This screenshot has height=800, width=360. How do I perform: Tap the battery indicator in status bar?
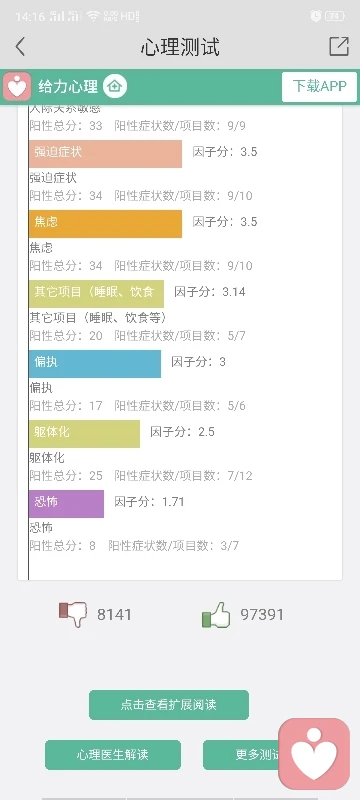pos(335,16)
